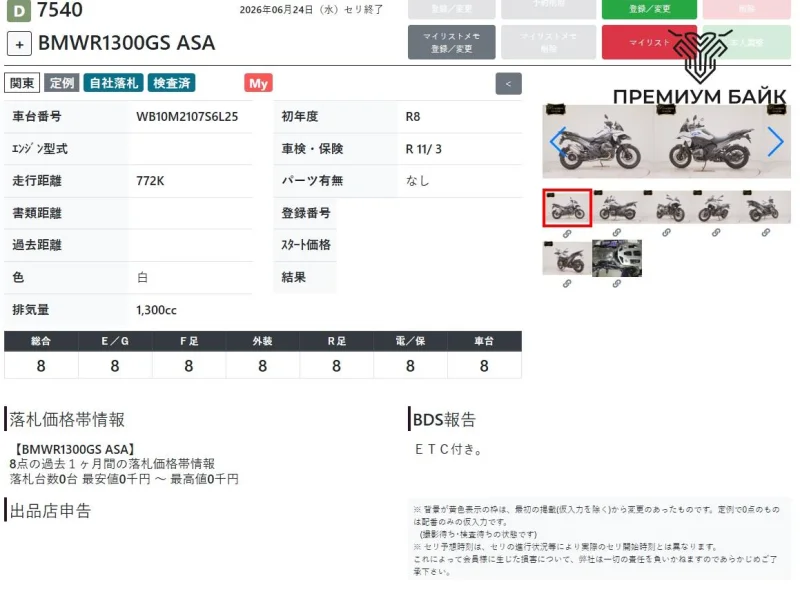800x600 pixels.
Task: Click the 外装 score column header
Action: (262, 341)
